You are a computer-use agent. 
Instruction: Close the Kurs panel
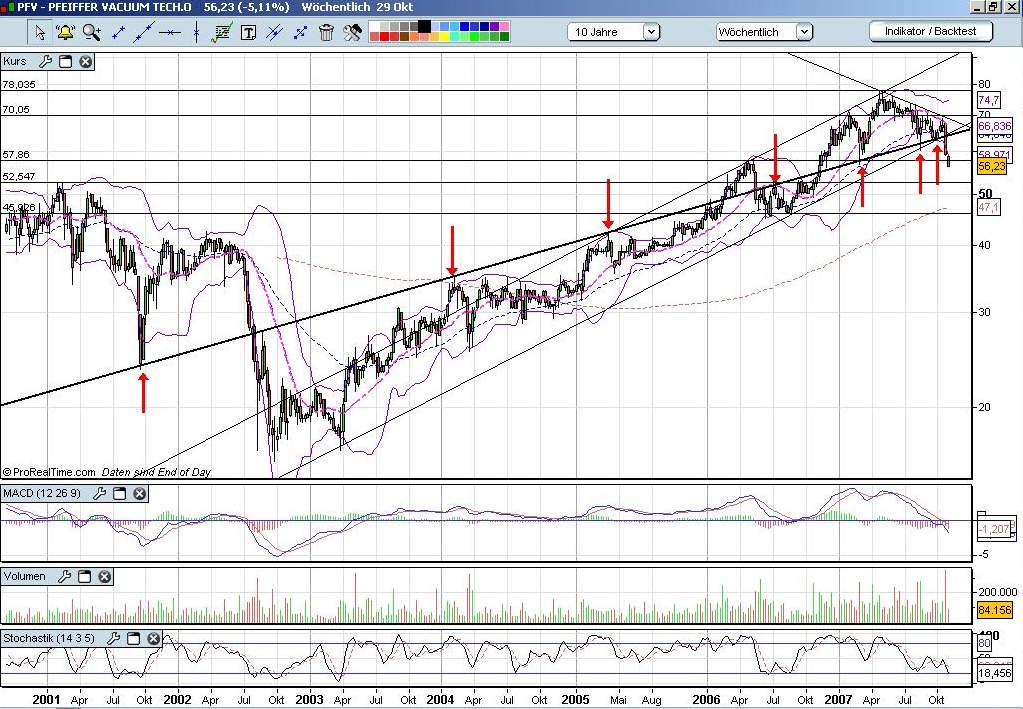[x=85, y=61]
